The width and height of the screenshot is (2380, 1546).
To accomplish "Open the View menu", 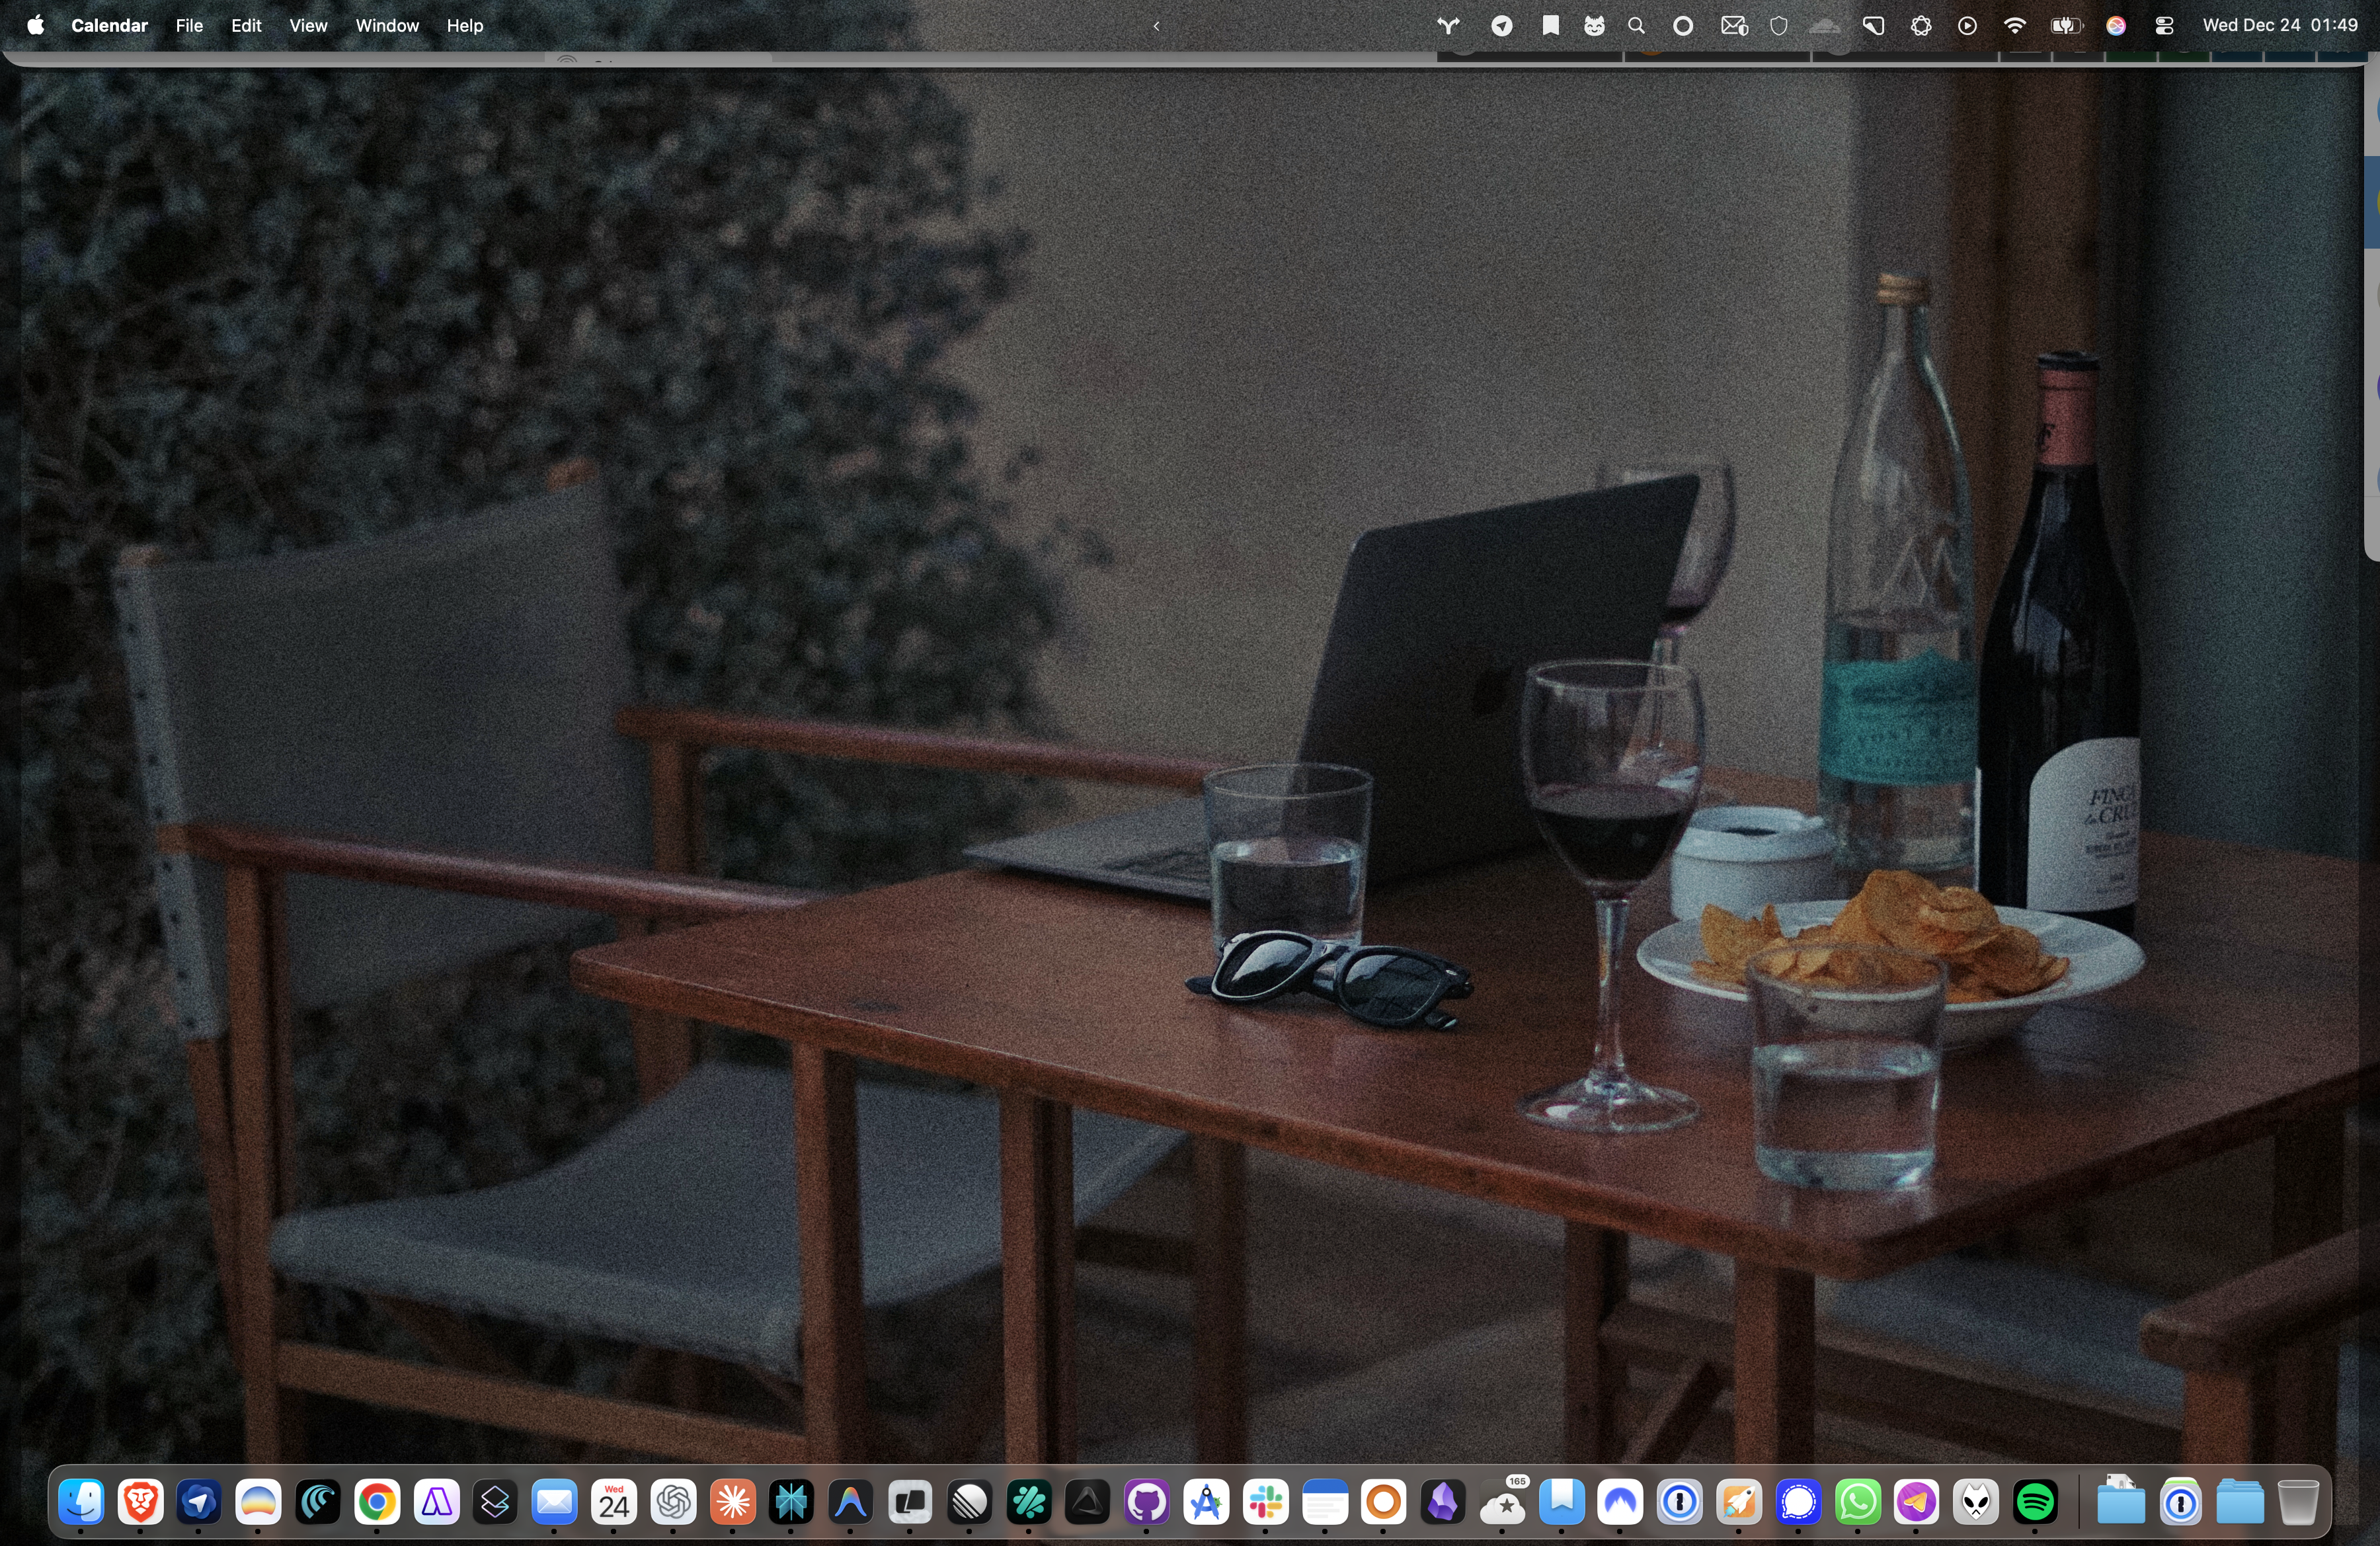I will point(308,26).
